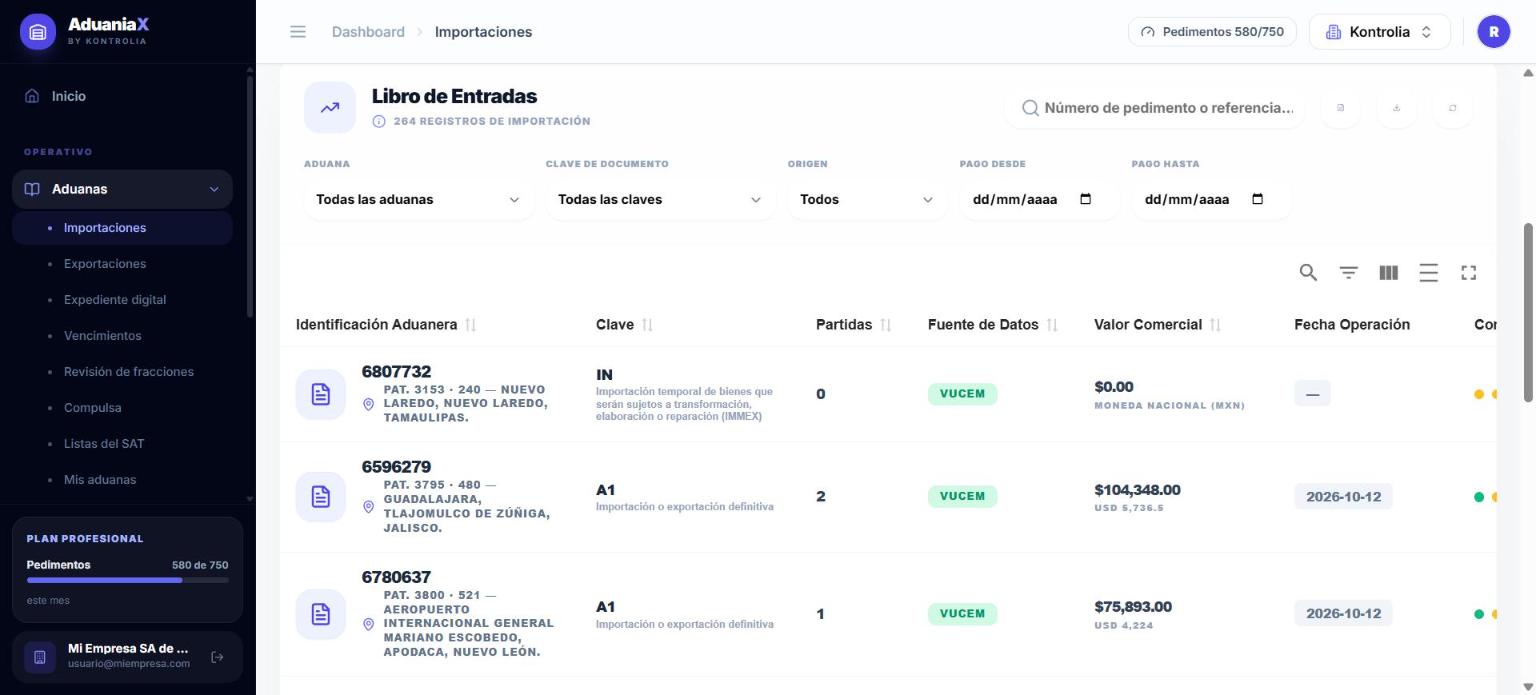Screen dimensions: 1536x695
Task: Click the VUCEM badge for 6807732
Action: click(962, 394)
